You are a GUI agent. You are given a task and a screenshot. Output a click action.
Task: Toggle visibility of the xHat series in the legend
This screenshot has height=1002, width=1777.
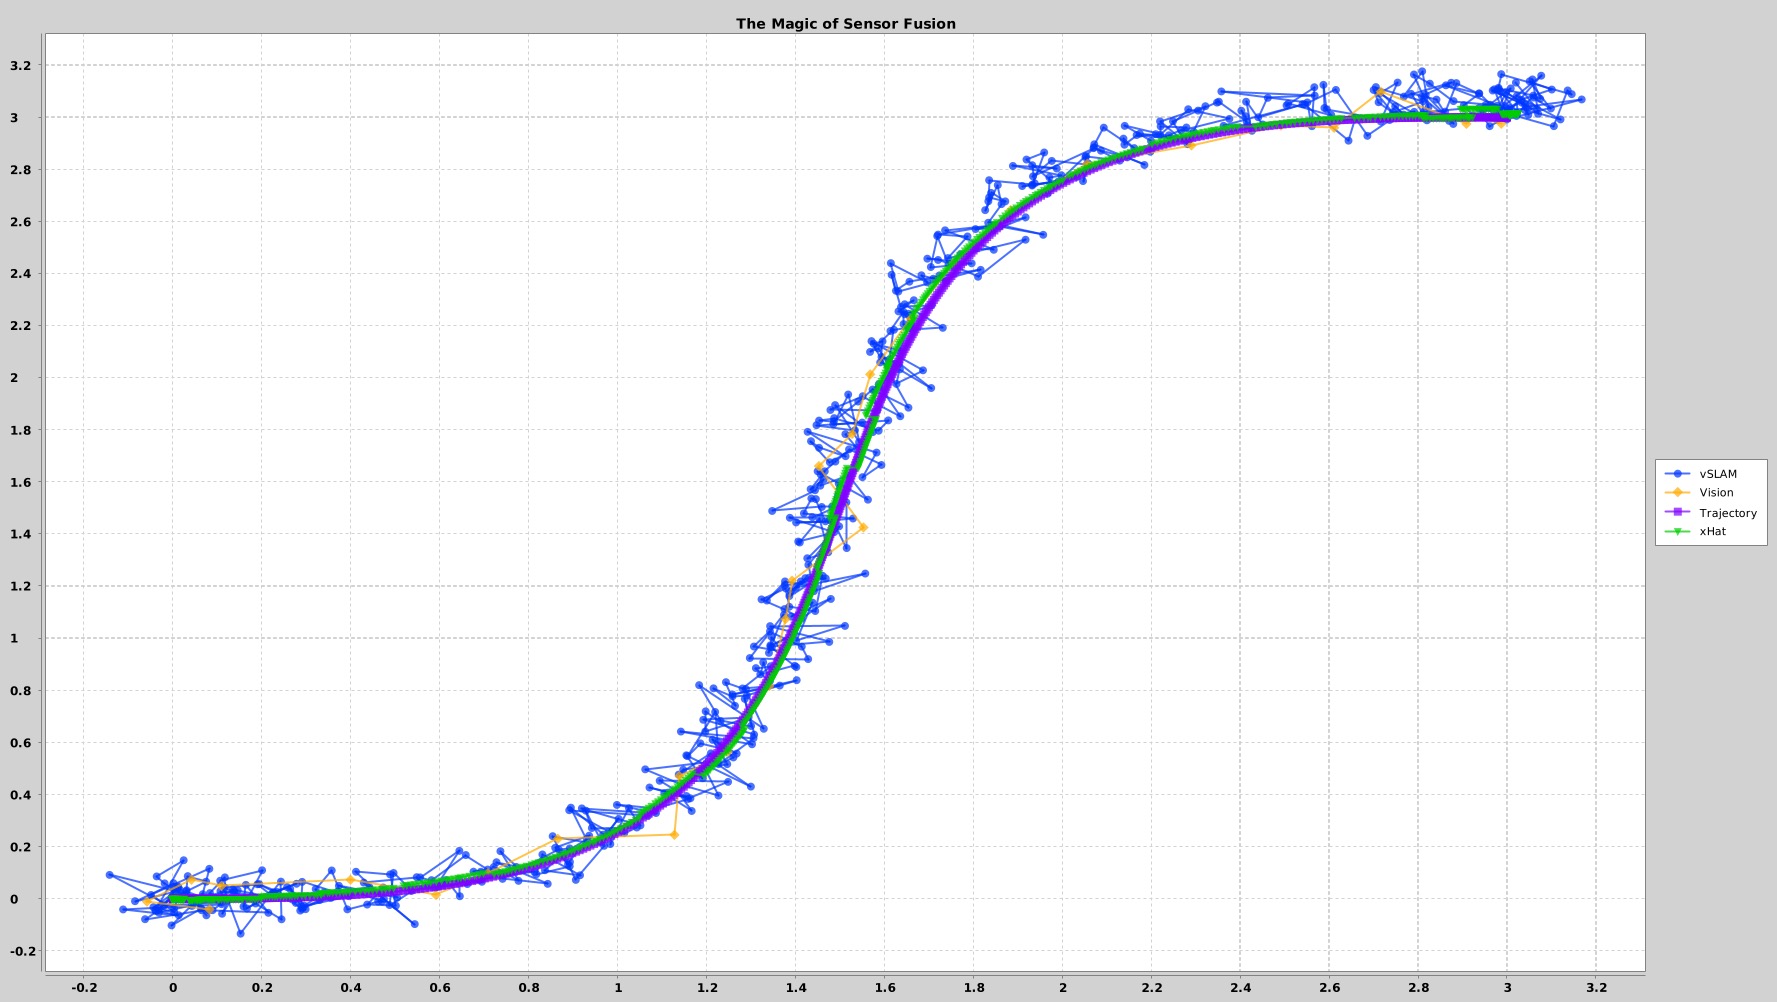point(1709,531)
